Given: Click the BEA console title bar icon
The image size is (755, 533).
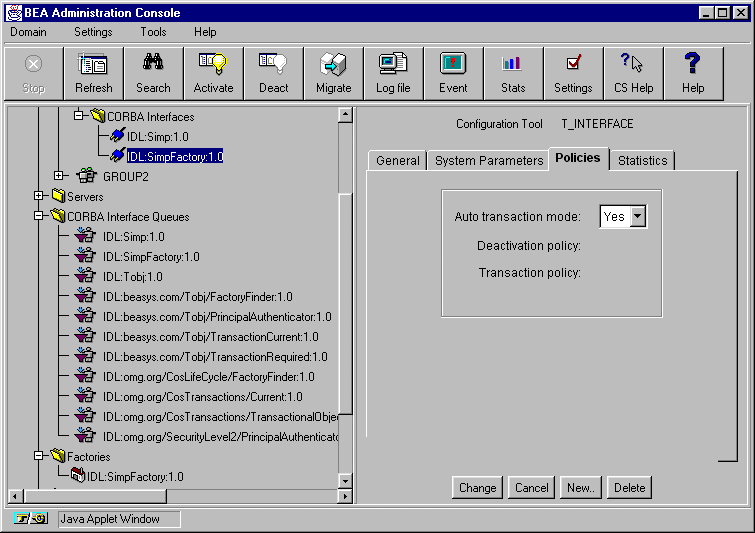Looking at the screenshot, I should (x=14, y=13).
